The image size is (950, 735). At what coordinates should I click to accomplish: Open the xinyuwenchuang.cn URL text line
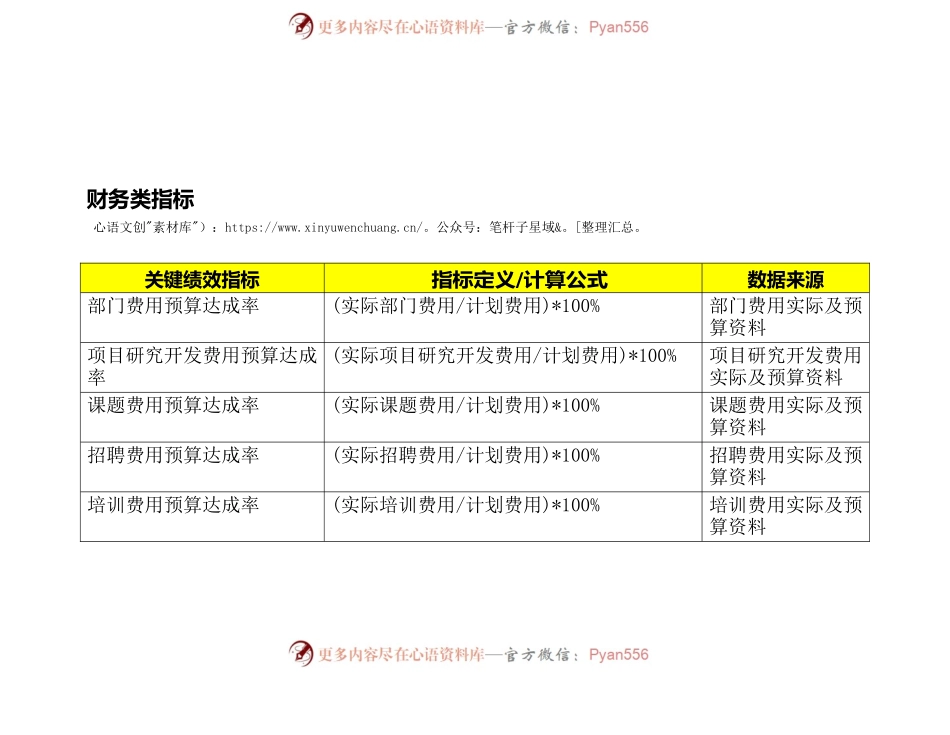(x=368, y=227)
